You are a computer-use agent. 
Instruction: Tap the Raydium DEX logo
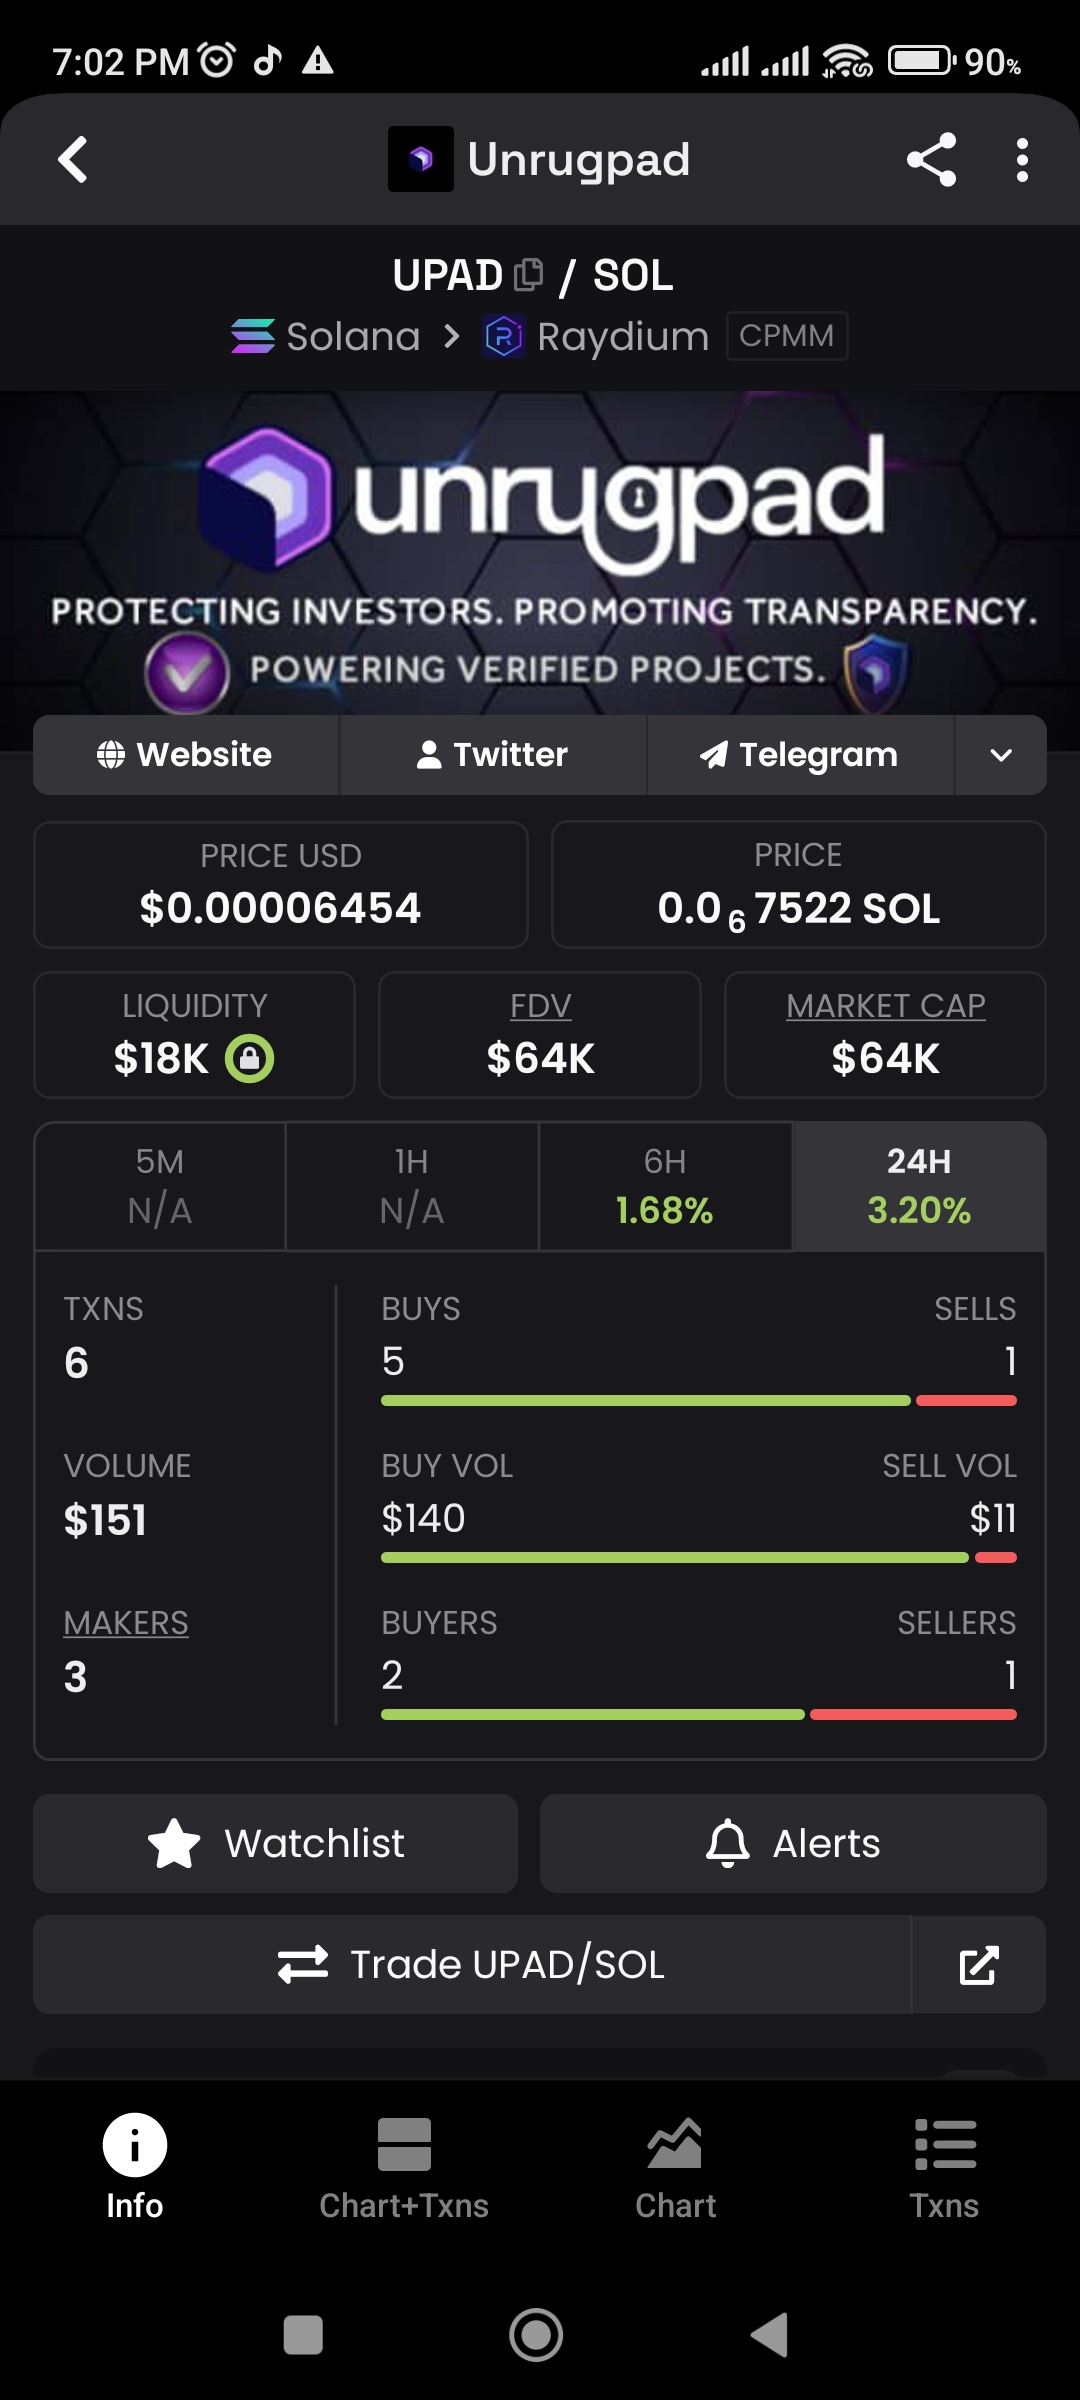(504, 336)
